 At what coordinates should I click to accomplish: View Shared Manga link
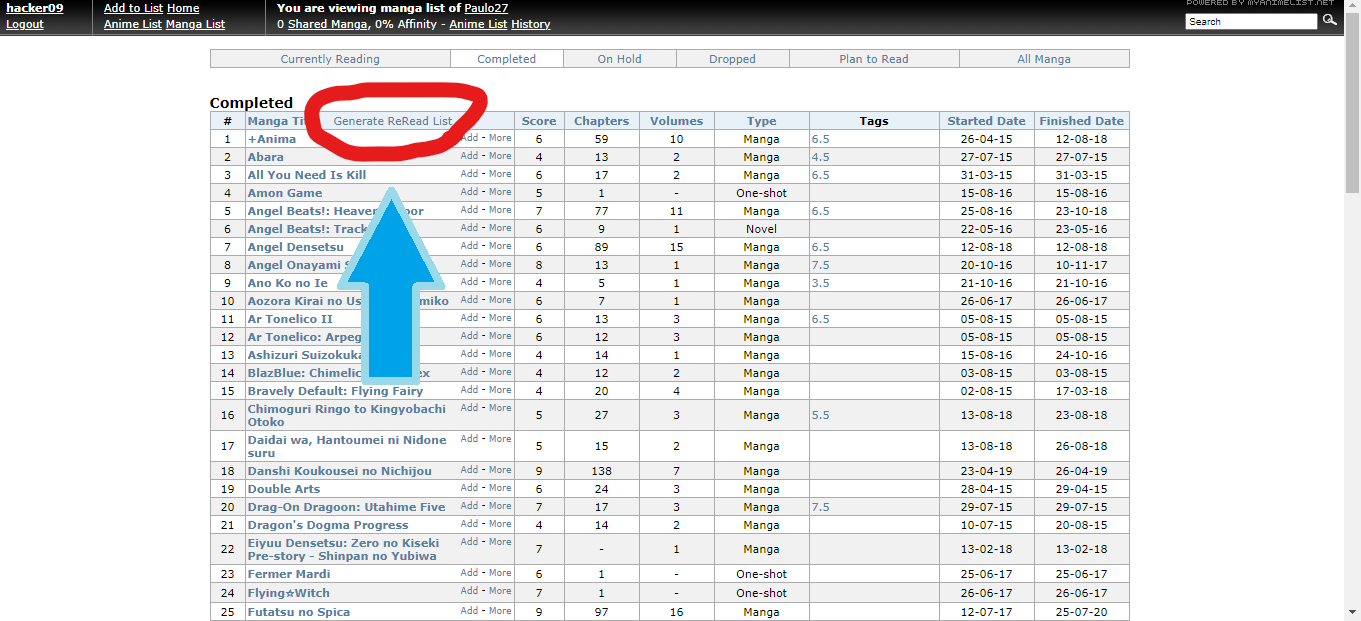coord(326,24)
